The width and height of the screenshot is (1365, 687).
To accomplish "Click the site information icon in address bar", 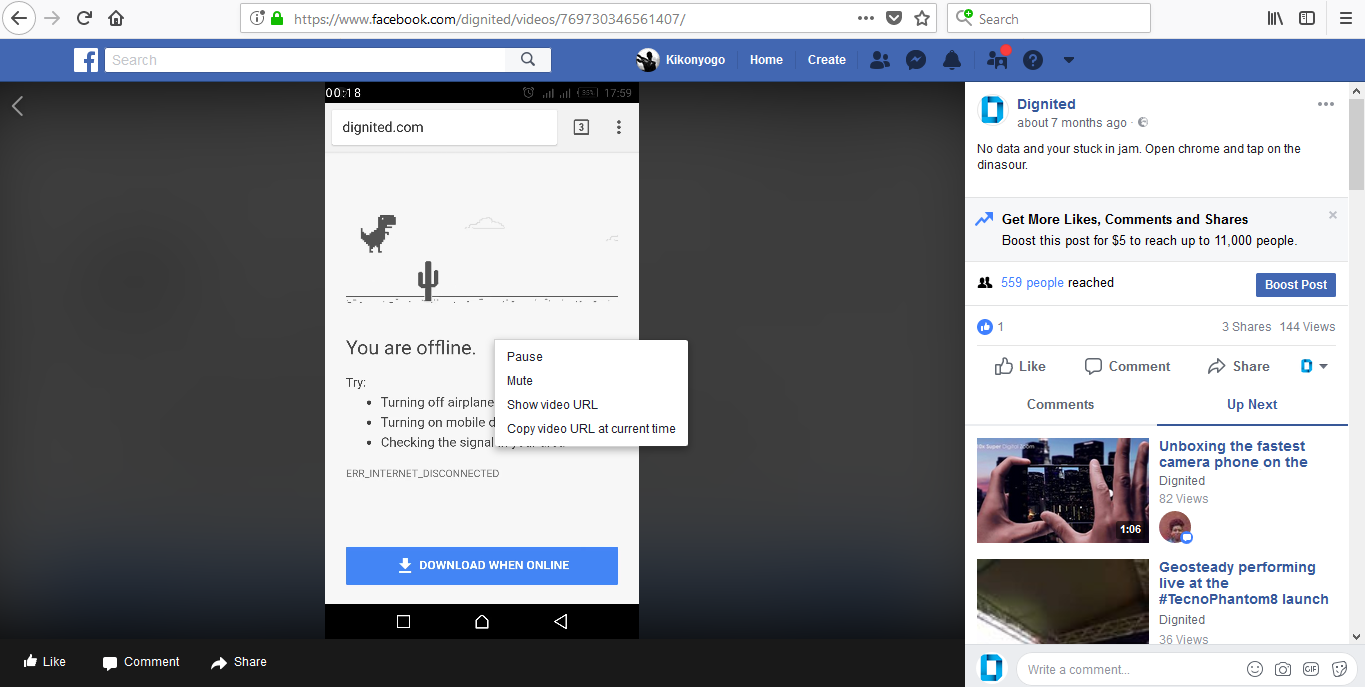I will click(256, 18).
